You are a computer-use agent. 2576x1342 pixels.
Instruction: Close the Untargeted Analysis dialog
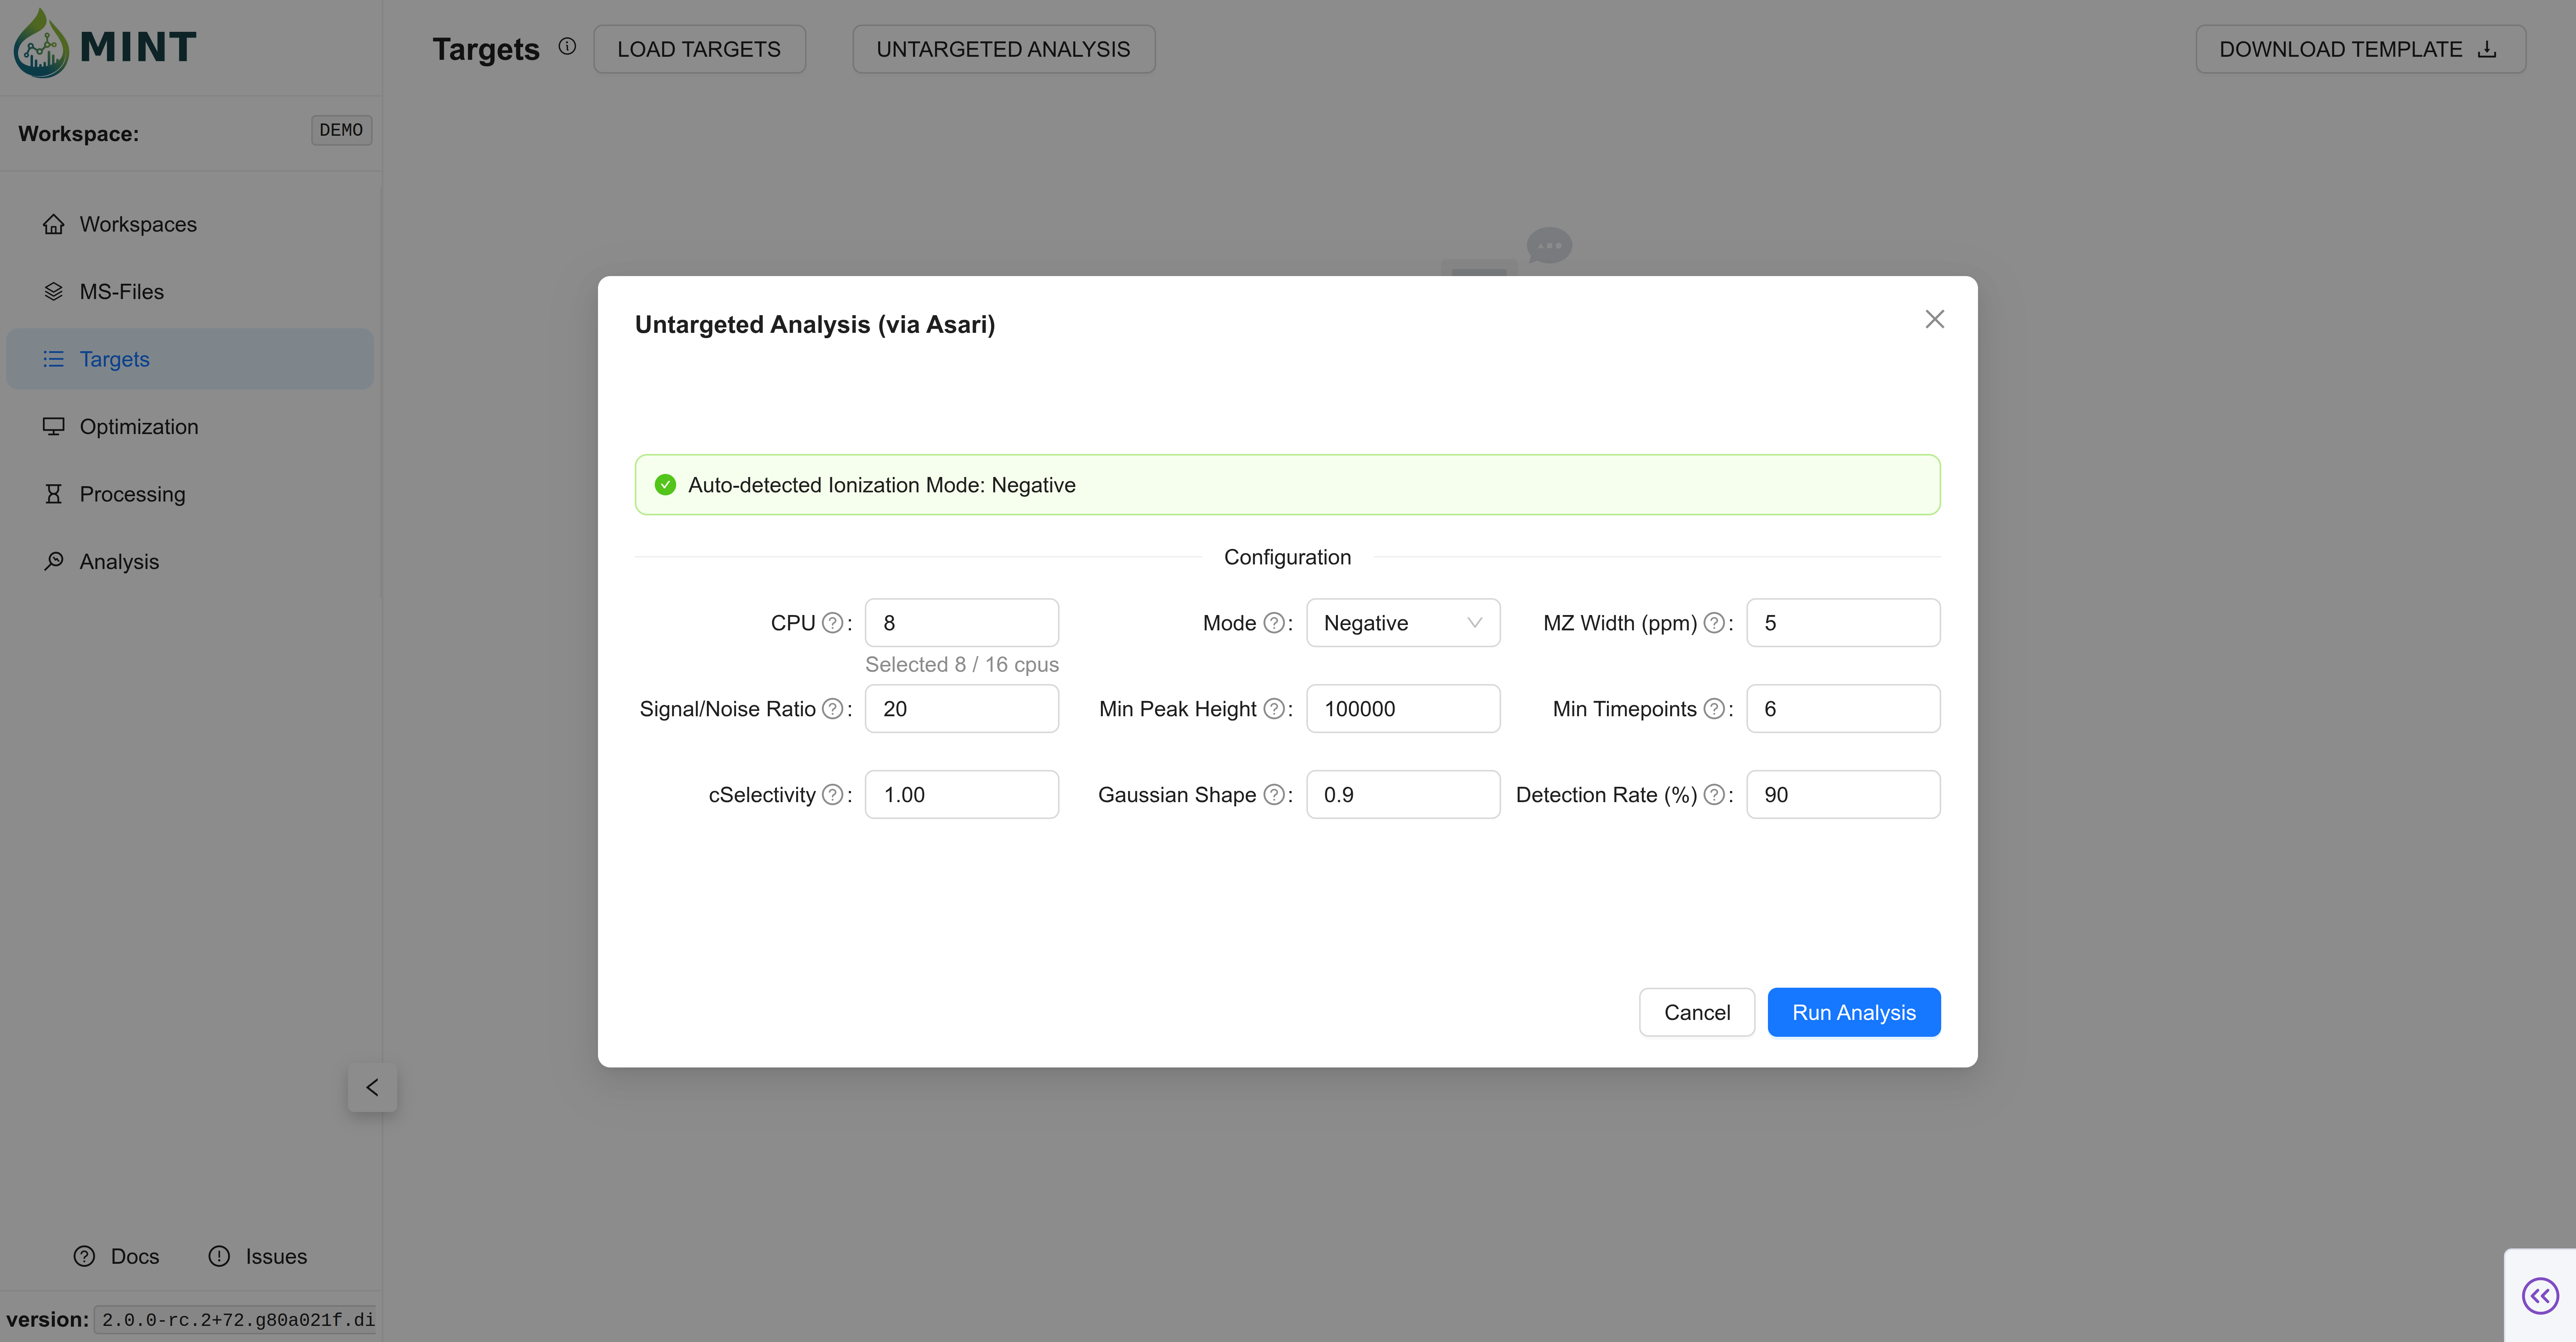point(1934,319)
